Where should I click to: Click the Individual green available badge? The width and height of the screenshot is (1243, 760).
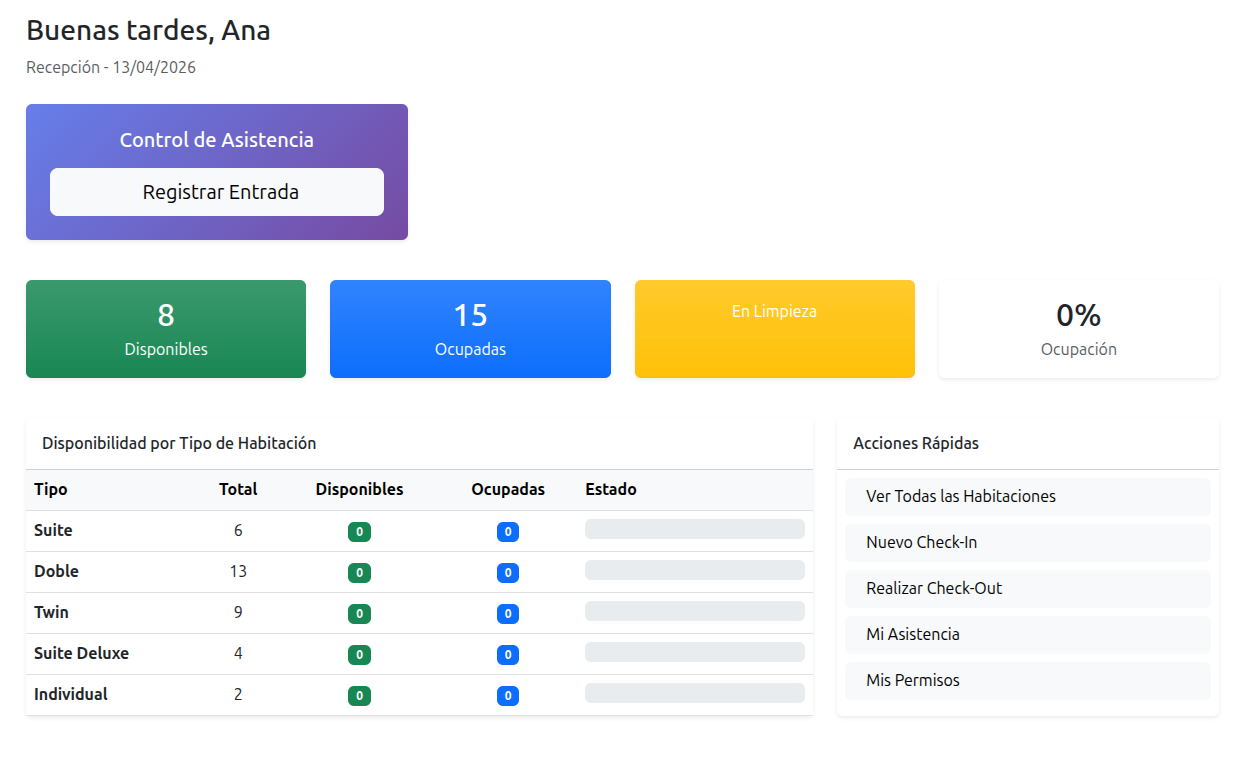359,696
